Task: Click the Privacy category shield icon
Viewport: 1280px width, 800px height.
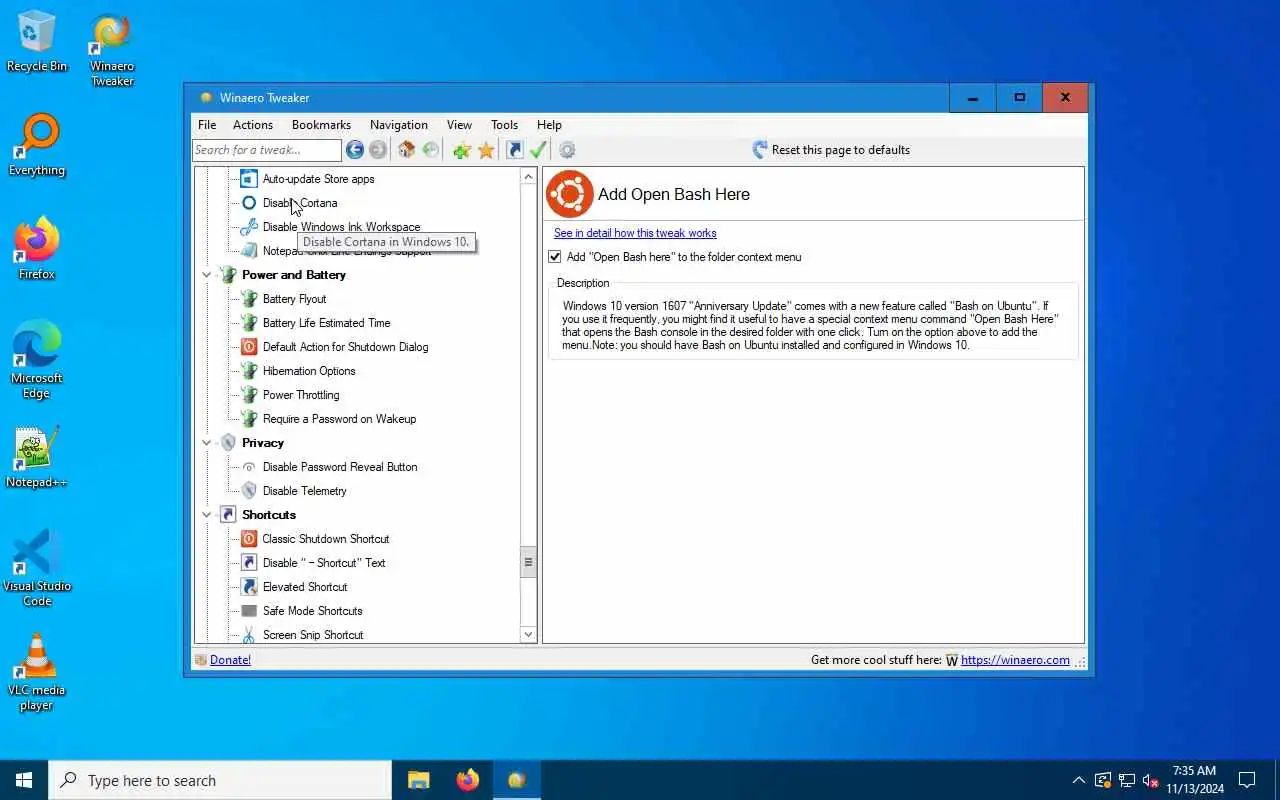Action: tap(228, 443)
